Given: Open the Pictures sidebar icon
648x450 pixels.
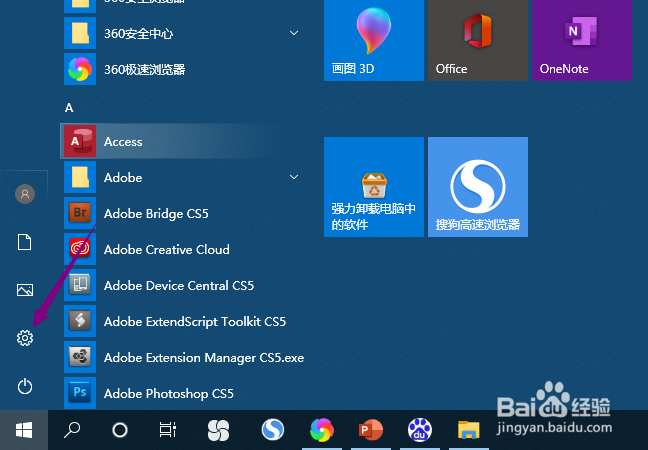Looking at the screenshot, I should click(25, 290).
